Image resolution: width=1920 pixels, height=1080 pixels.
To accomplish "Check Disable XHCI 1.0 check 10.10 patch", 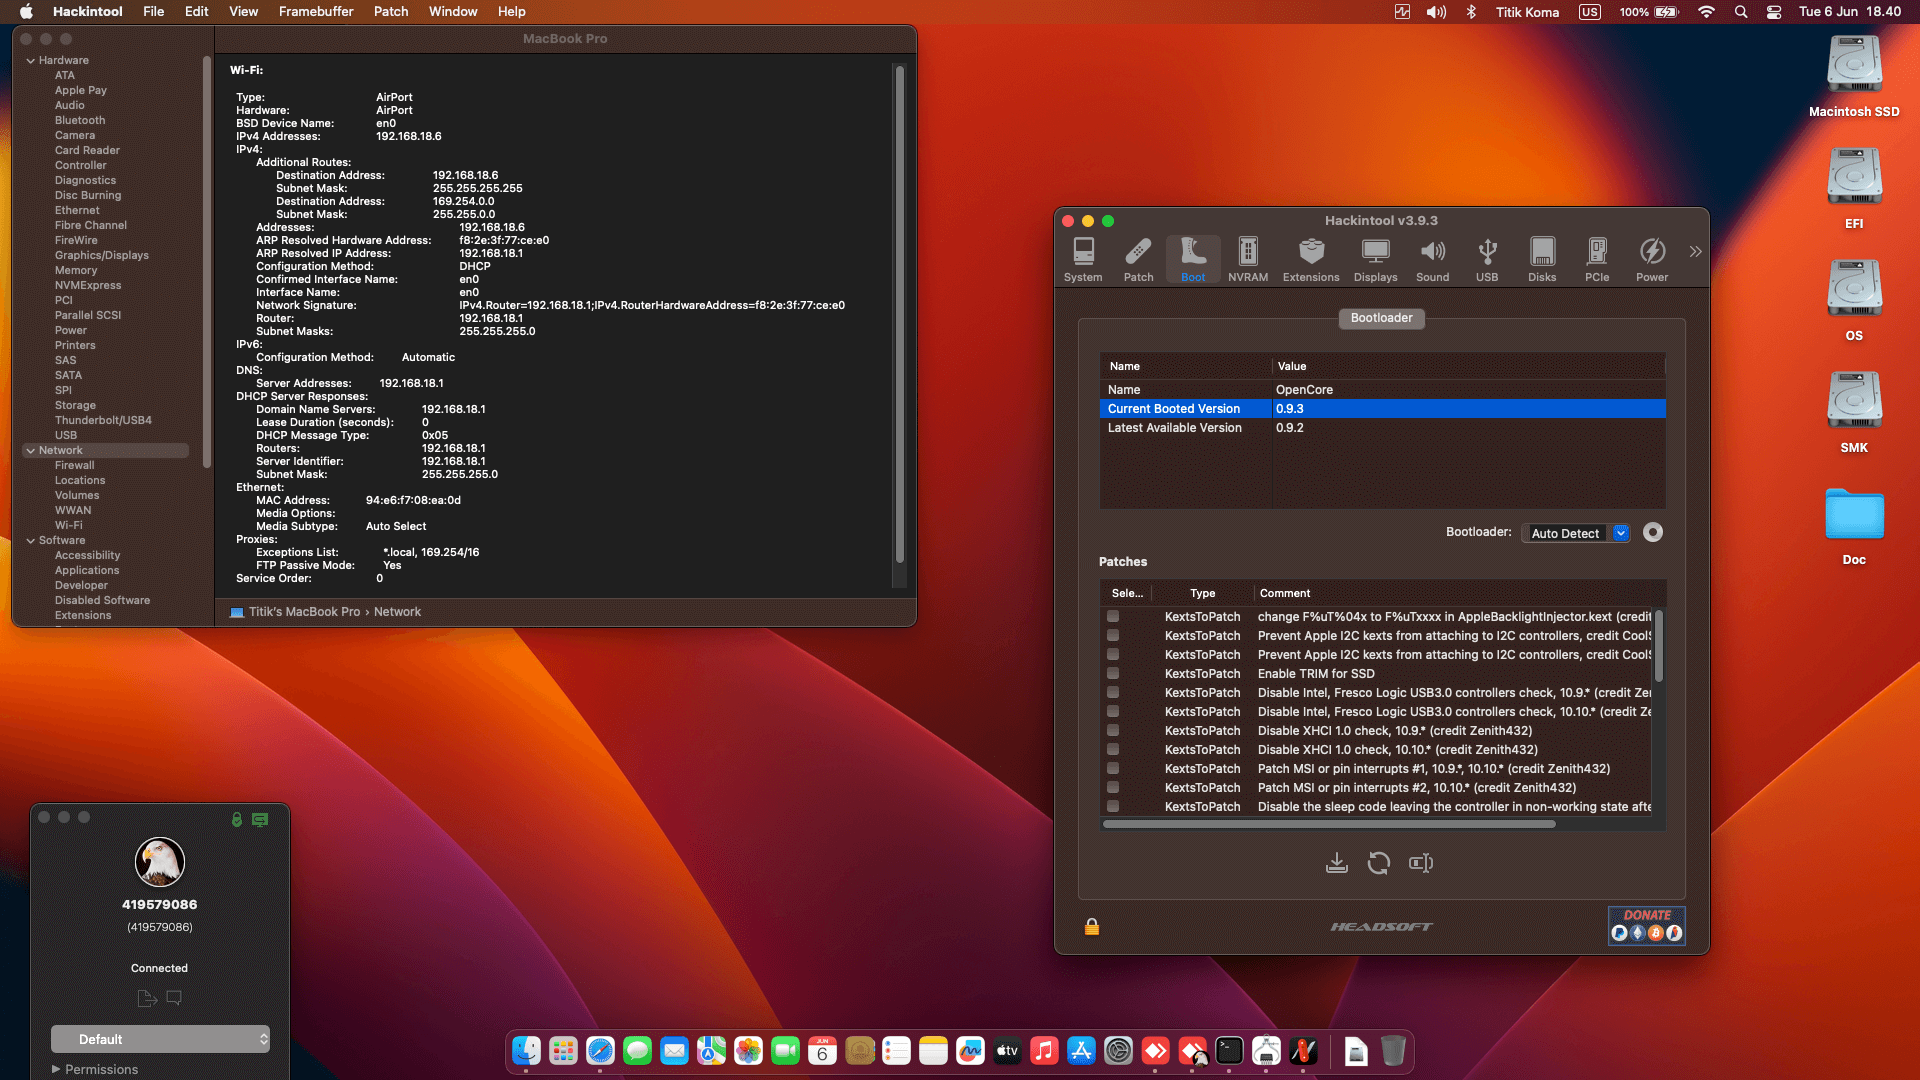I will (1113, 750).
